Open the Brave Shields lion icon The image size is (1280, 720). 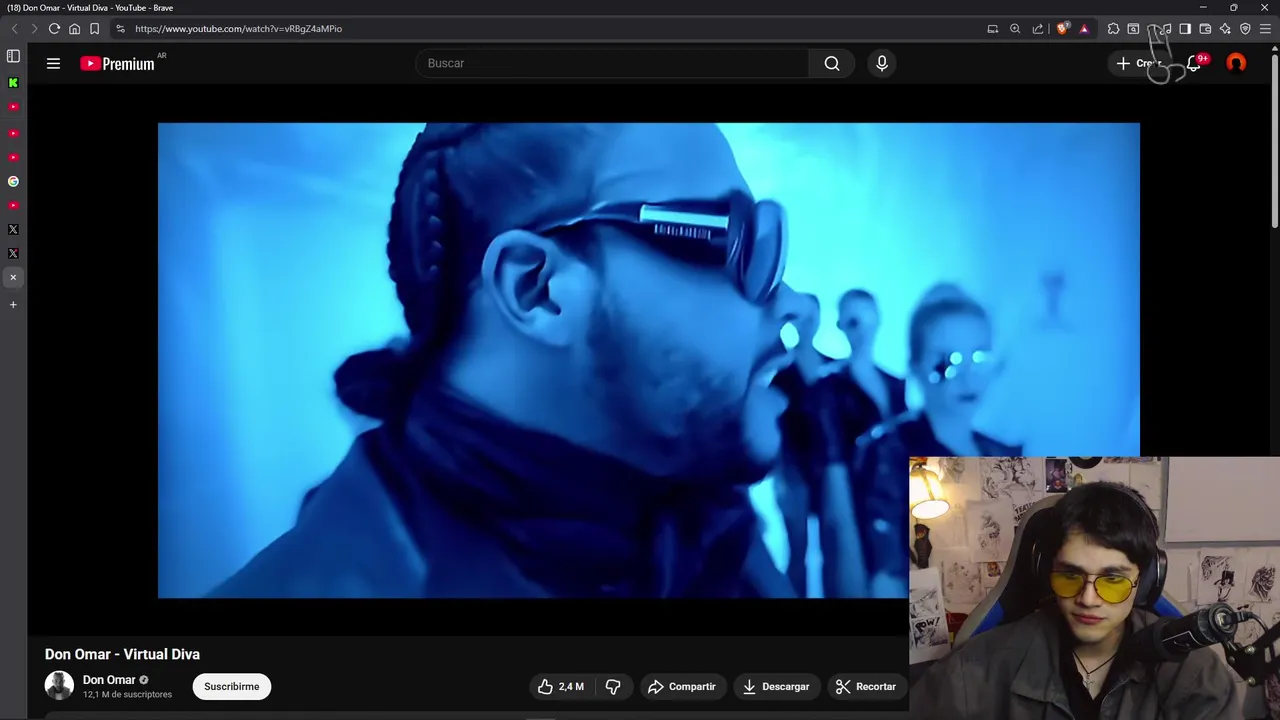[1063, 29]
